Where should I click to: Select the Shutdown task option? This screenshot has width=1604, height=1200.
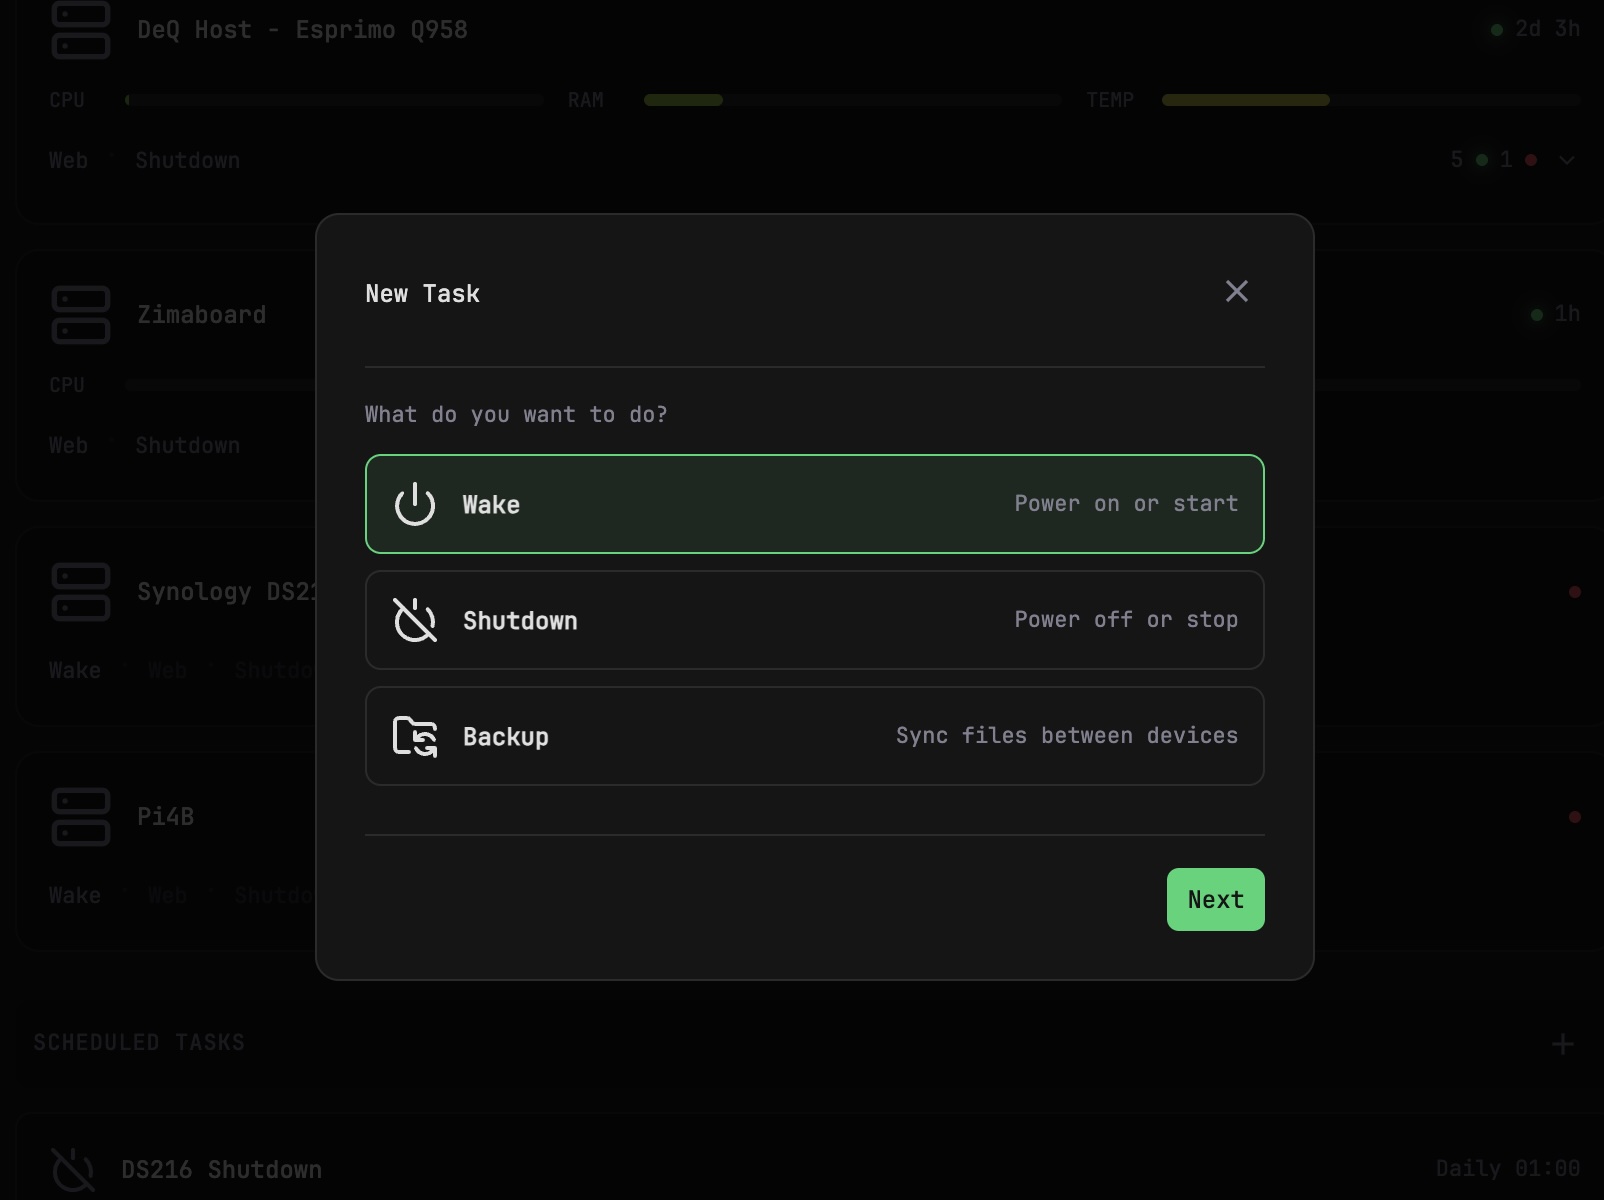click(814, 620)
